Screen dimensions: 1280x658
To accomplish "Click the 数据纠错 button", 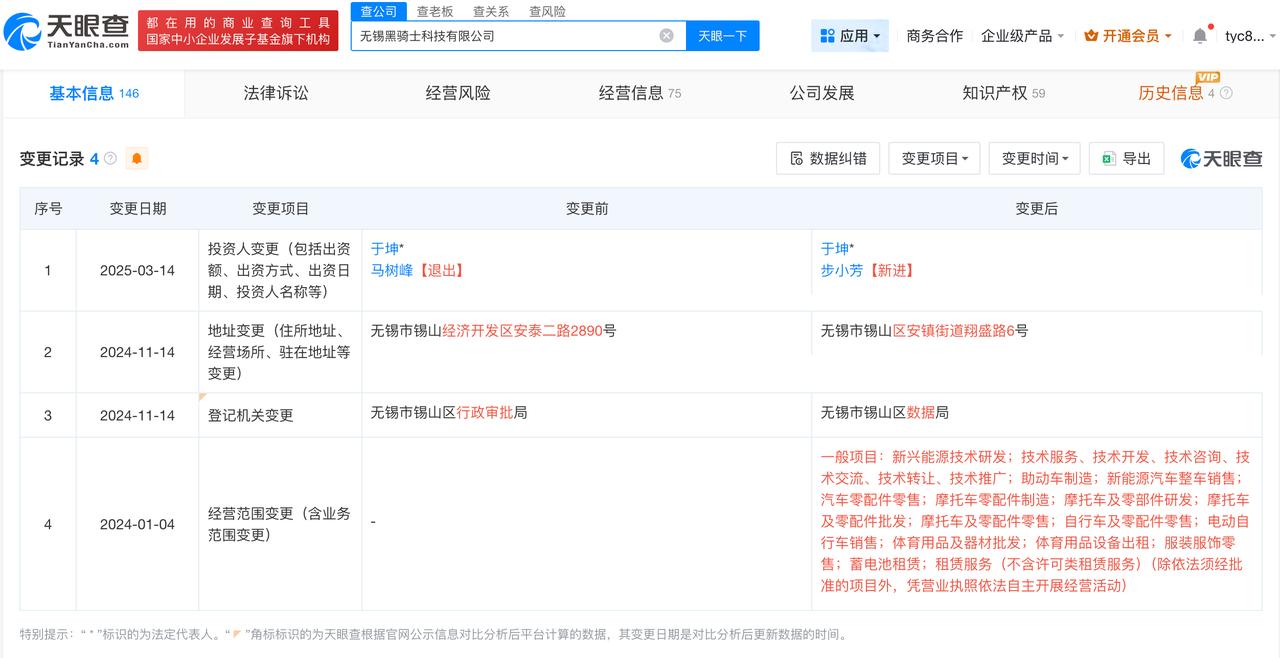I will tap(828, 158).
